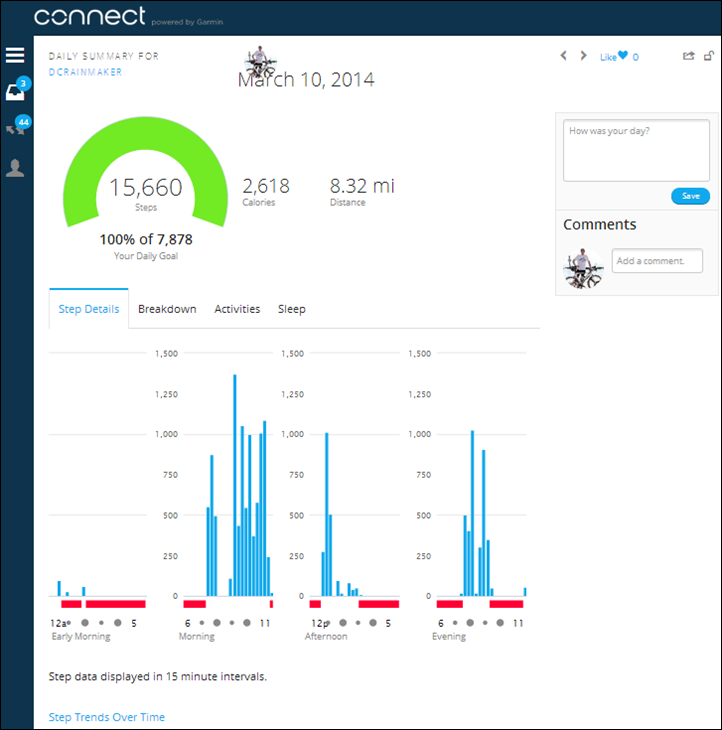Open the Step Trends Over Time link
722x730 pixels.
pyautogui.click(x=107, y=717)
